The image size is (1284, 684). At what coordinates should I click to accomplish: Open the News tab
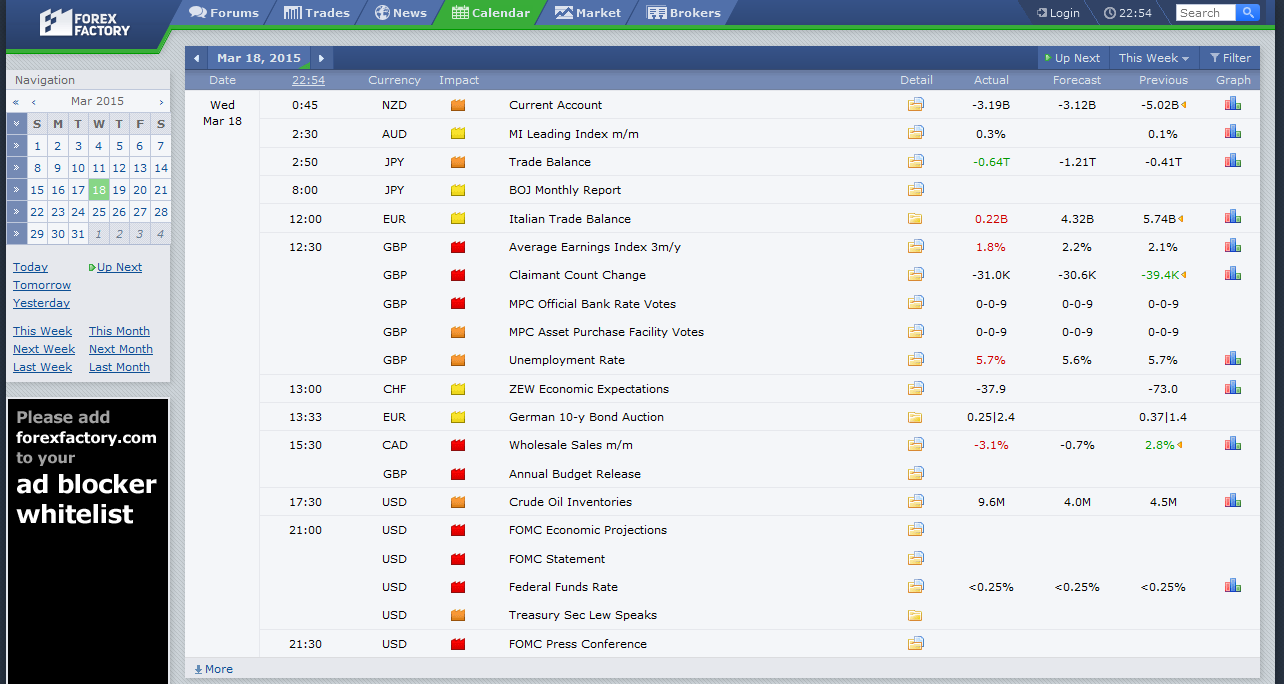pyautogui.click(x=401, y=13)
